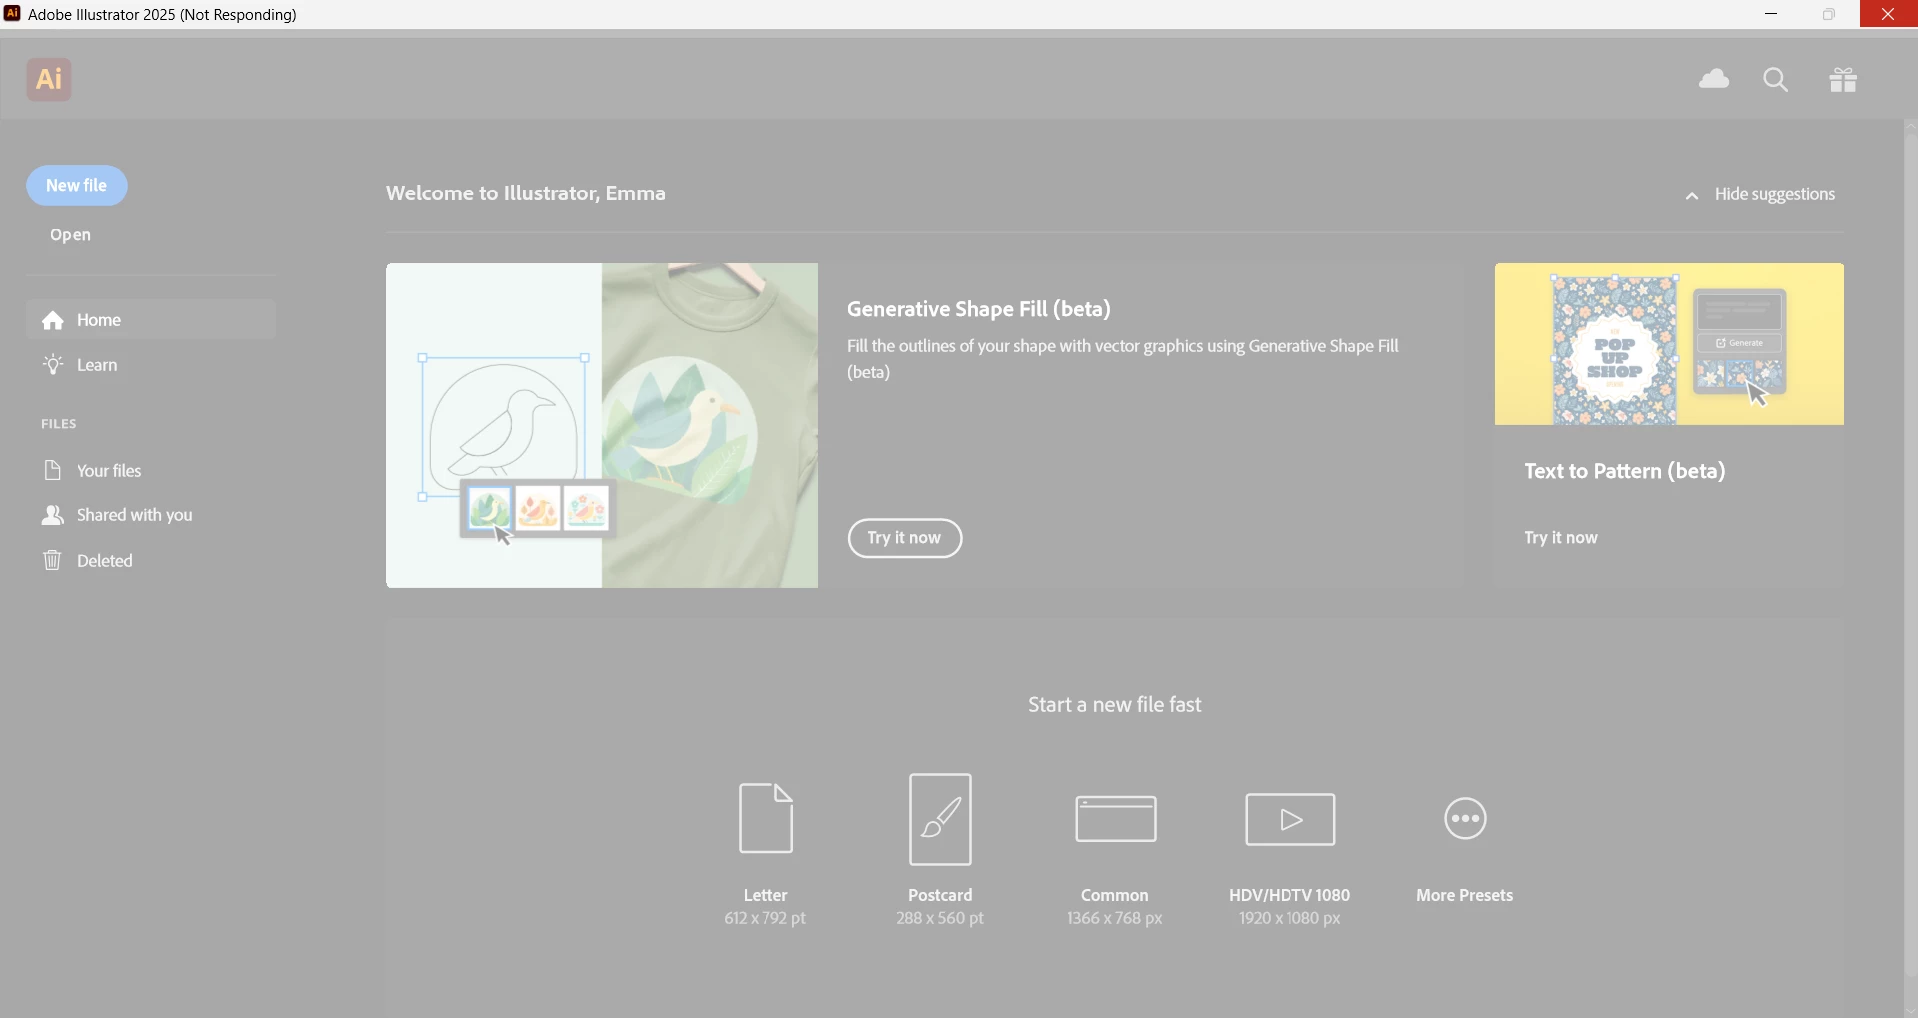1918x1018 pixels.
Task: Open the Deleted files section
Action: pyautogui.click(x=151, y=560)
